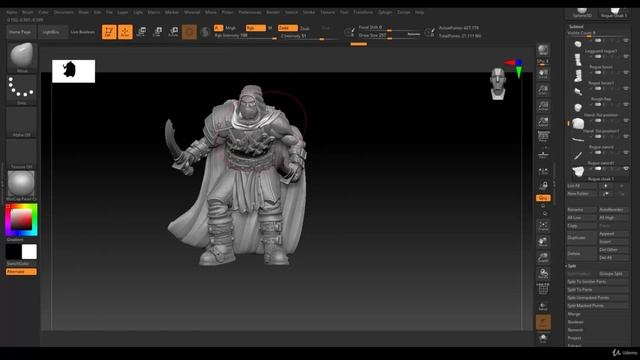Open the Zplugin menu
The height and width of the screenshot is (360, 640).
pos(385,12)
